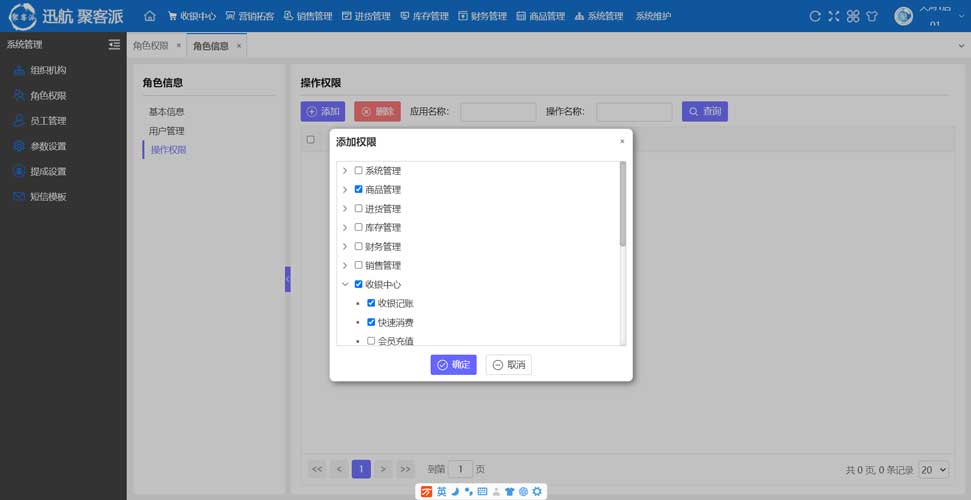Image resolution: width=971 pixels, height=500 pixels.
Task: Click the 添加 button
Action: (323, 112)
